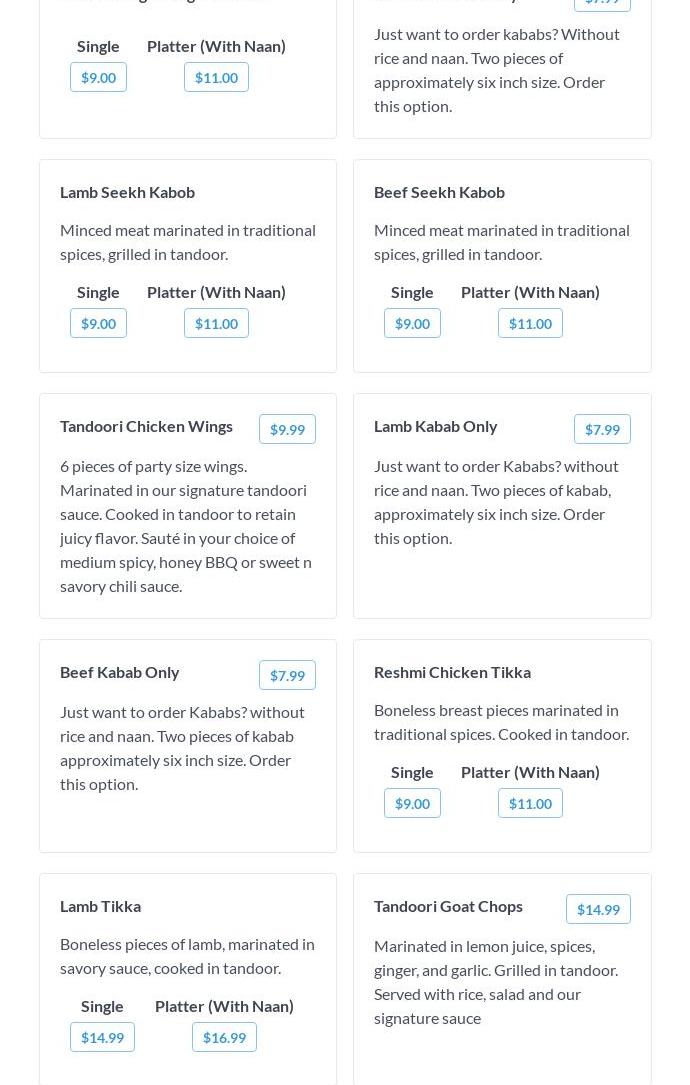Click Beef Kabab Only item title
Viewport: 690px width, 1085px height.
[119, 671]
